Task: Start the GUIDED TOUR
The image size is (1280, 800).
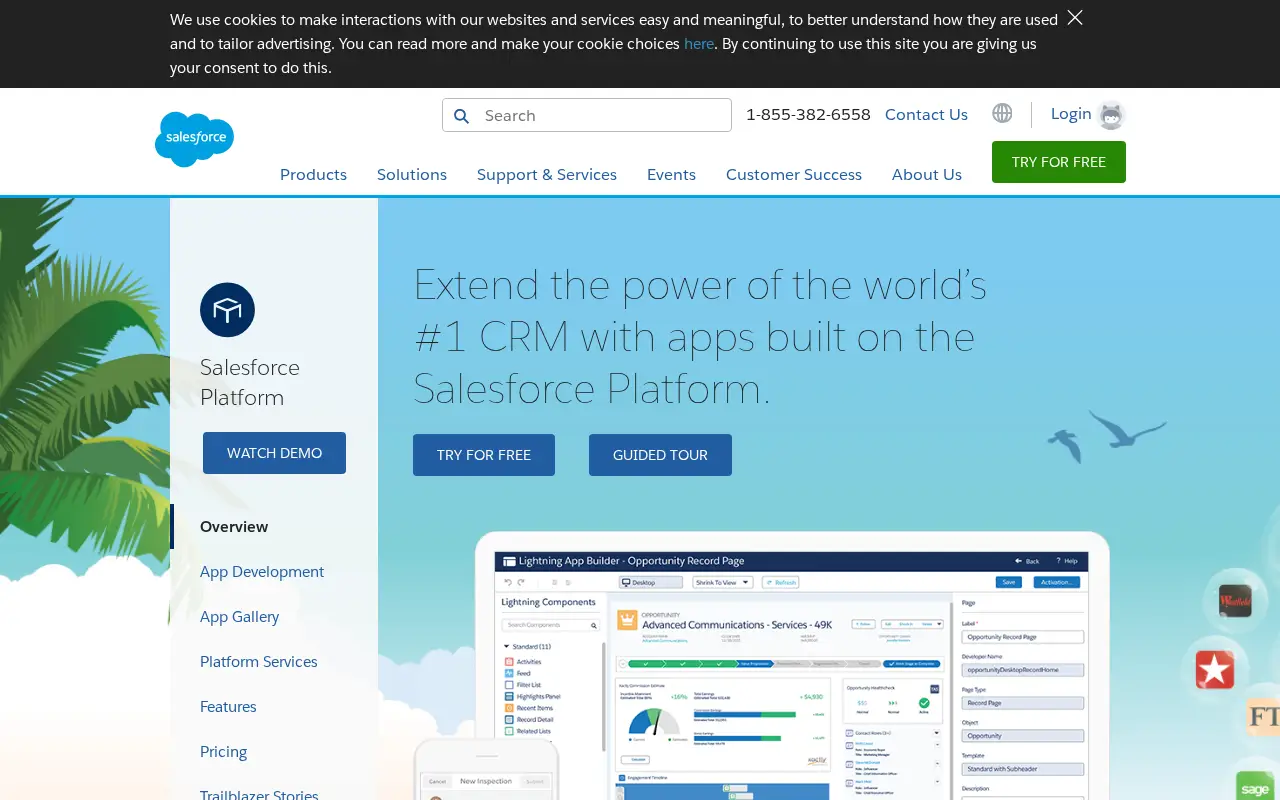Action: (x=660, y=455)
